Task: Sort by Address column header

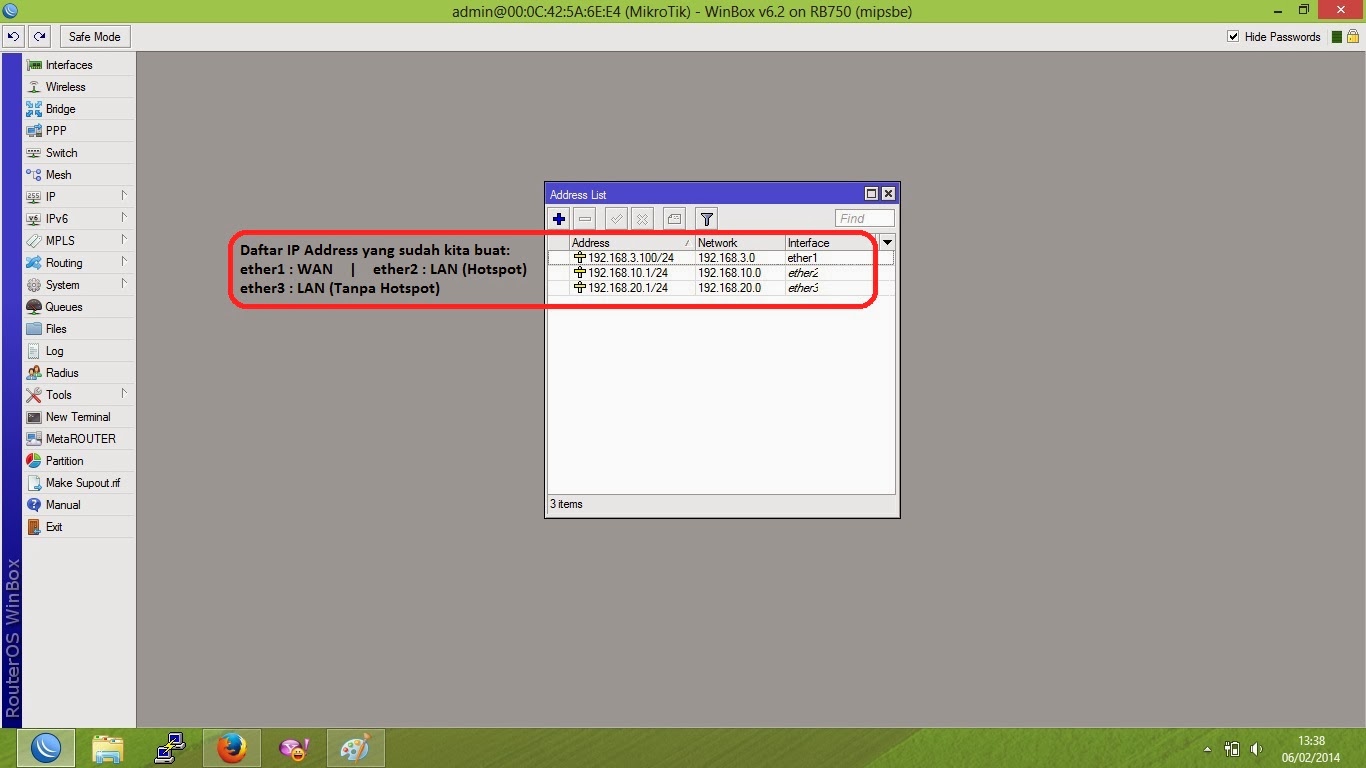Action: [632, 243]
